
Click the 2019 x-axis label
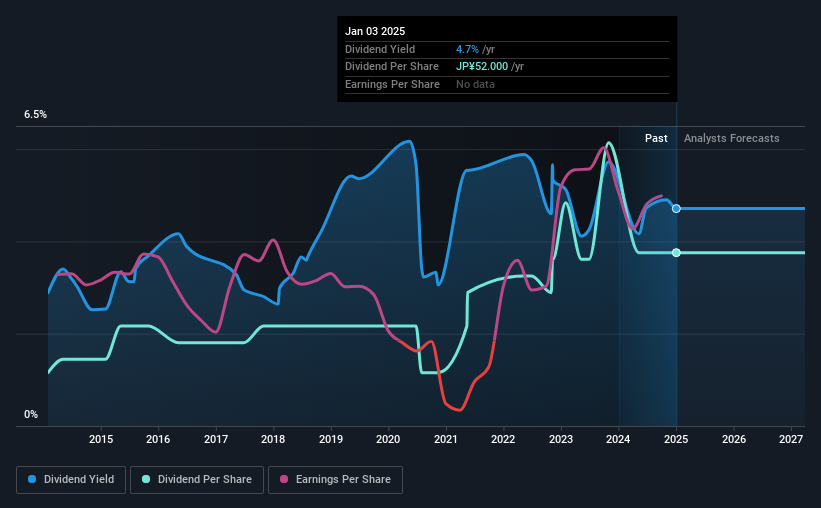point(331,439)
